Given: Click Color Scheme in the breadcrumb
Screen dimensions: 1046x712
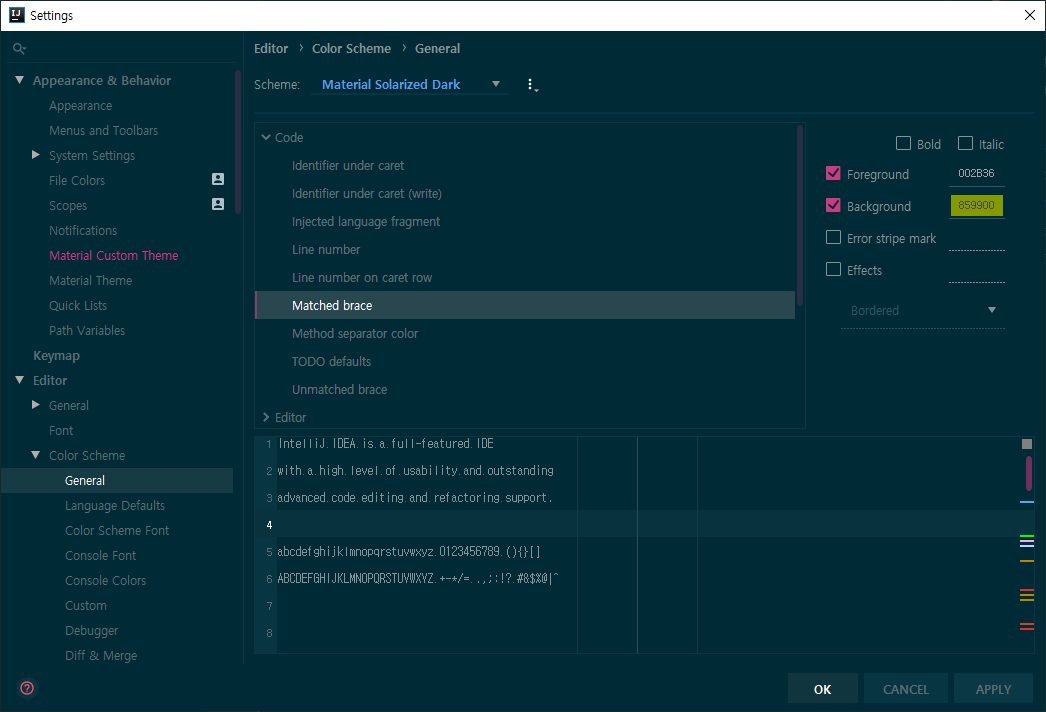Looking at the screenshot, I should click(x=352, y=49).
